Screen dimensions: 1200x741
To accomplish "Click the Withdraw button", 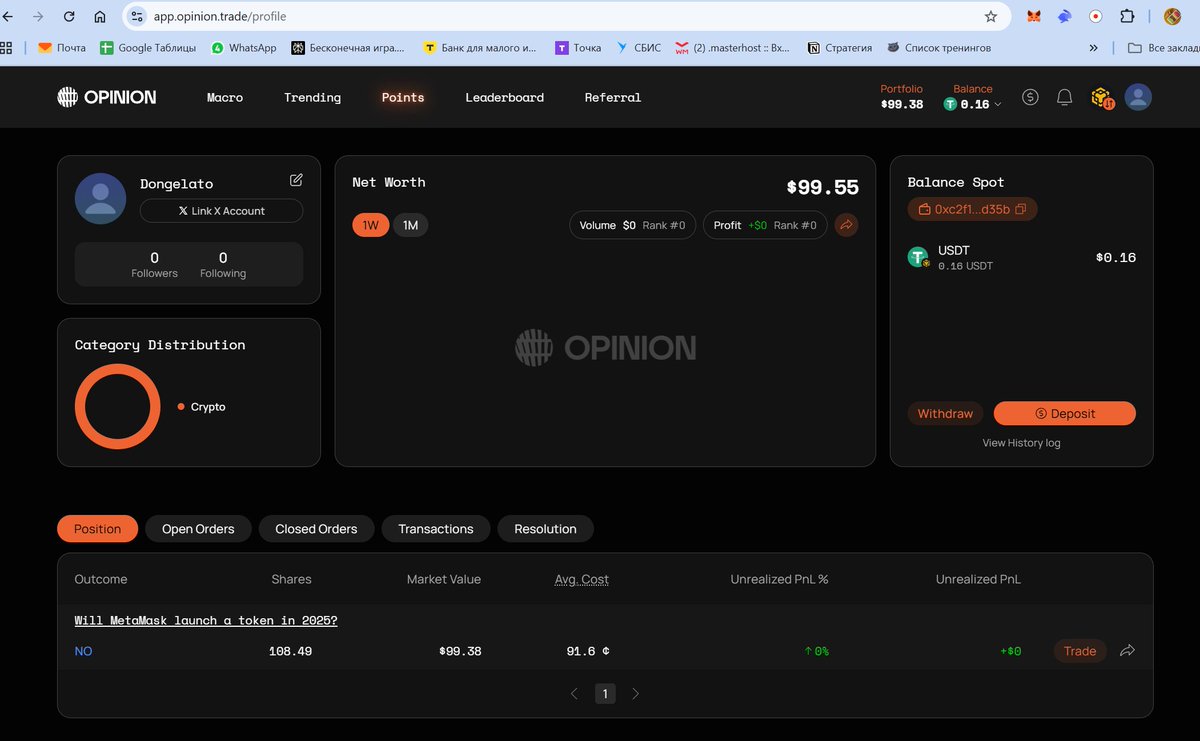I will [x=945, y=413].
